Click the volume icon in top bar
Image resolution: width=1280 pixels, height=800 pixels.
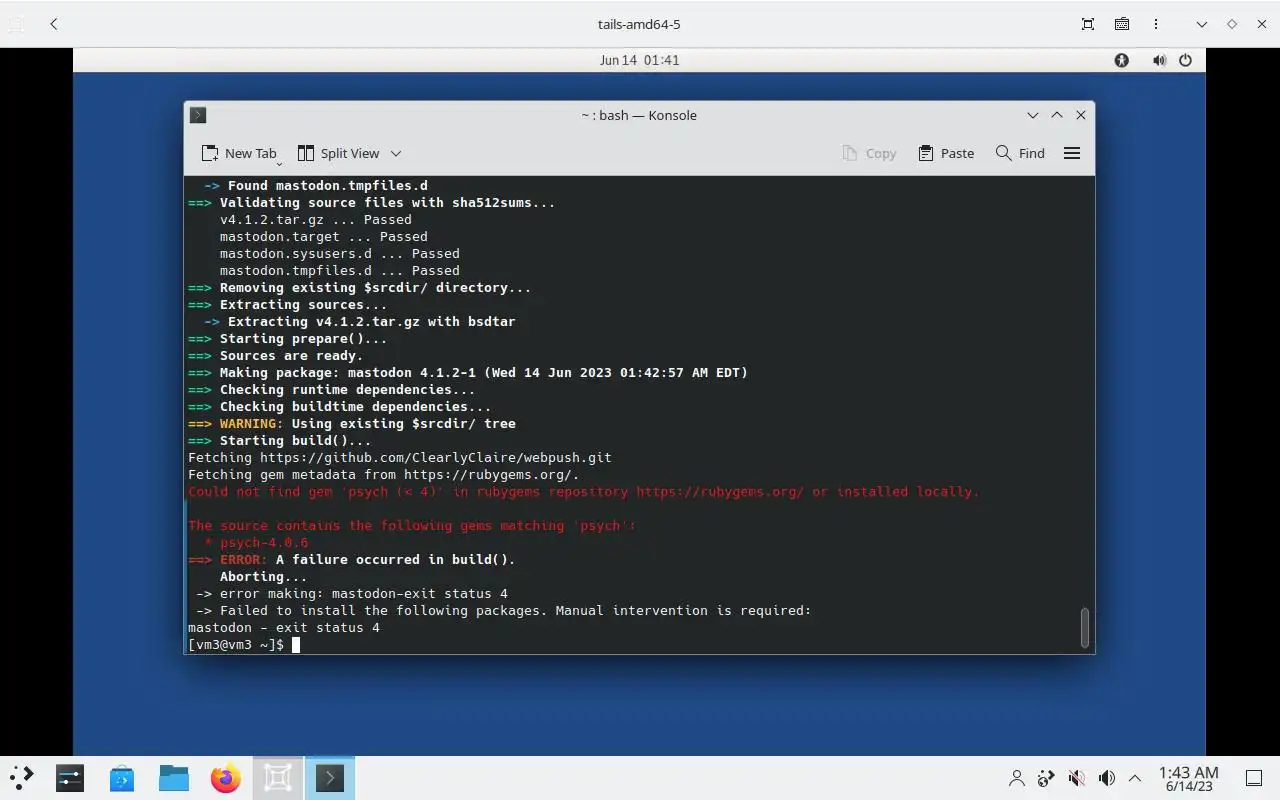[1159, 60]
